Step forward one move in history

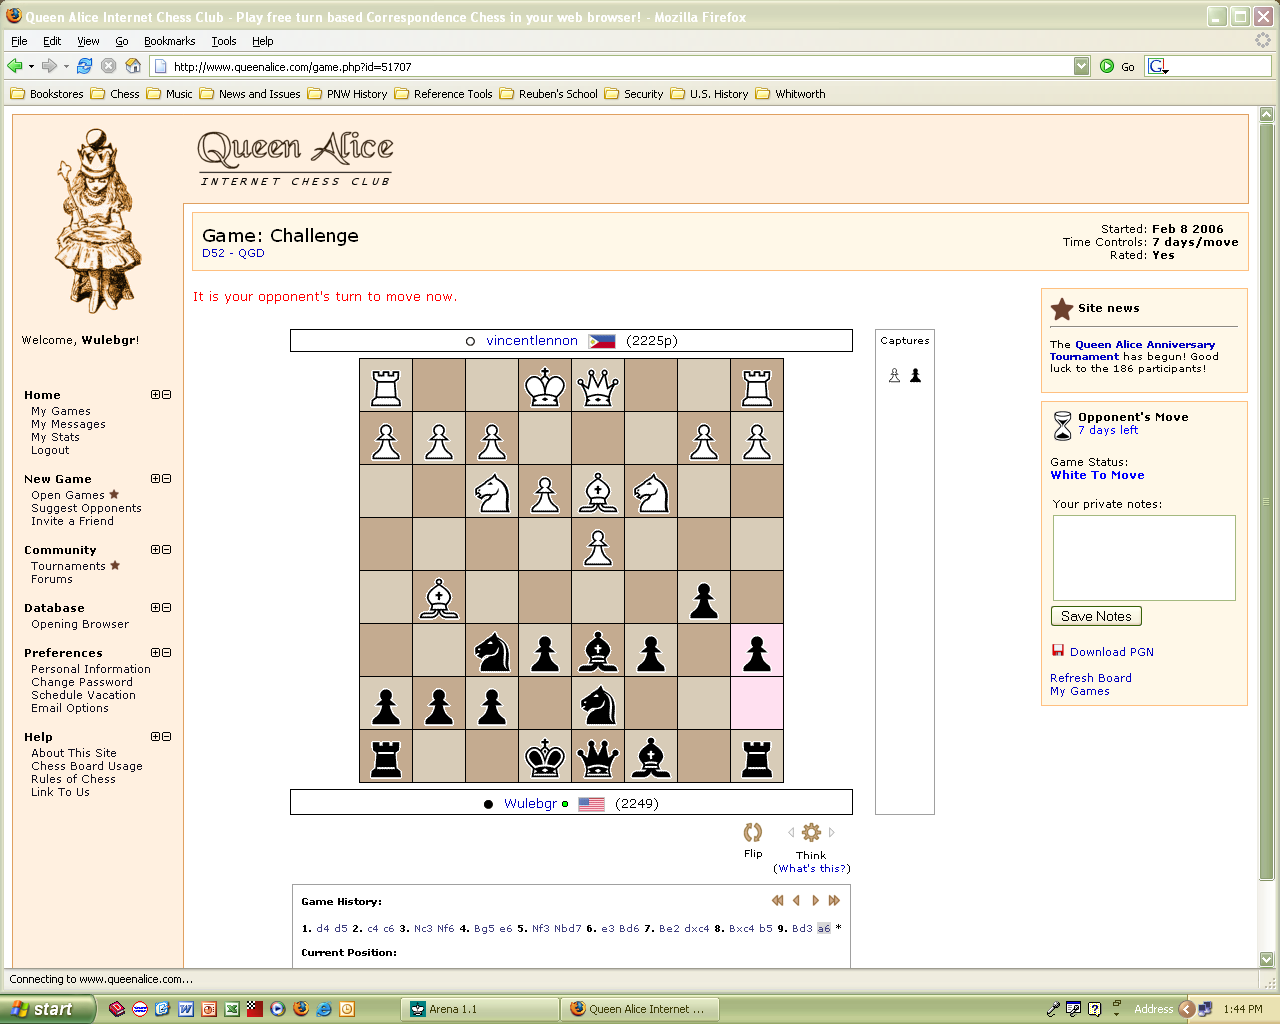(816, 901)
